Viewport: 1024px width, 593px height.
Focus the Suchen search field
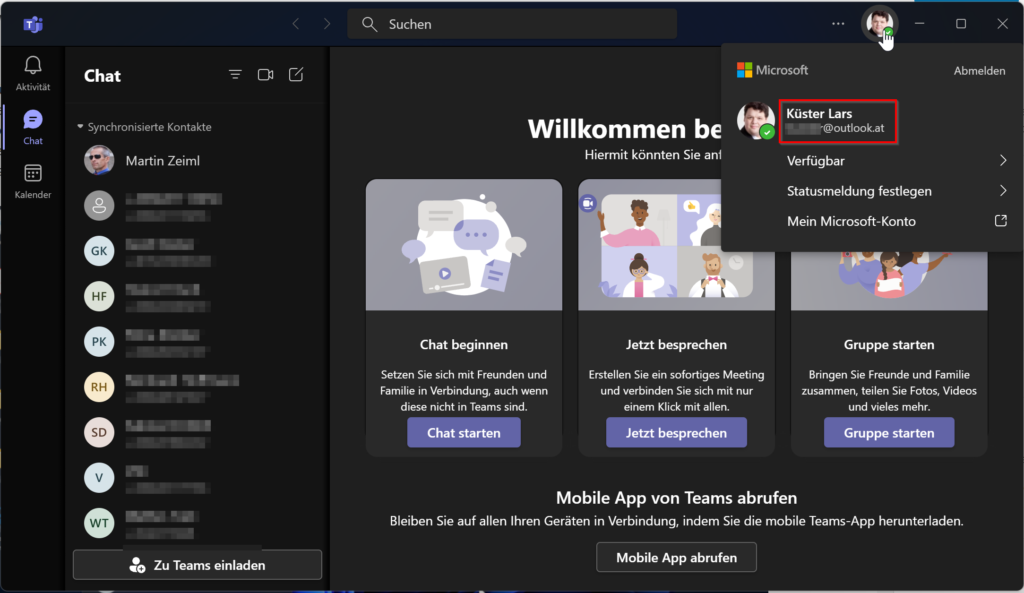pyautogui.click(x=512, y=24)
